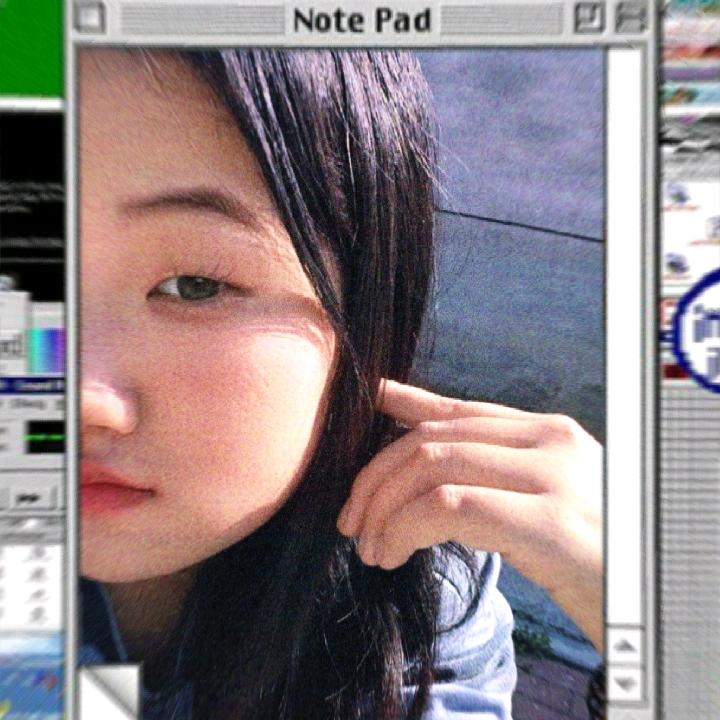720x720 pixels.
Task: Collapse Note Pad with the windowshade box
Action: (630, 17)
